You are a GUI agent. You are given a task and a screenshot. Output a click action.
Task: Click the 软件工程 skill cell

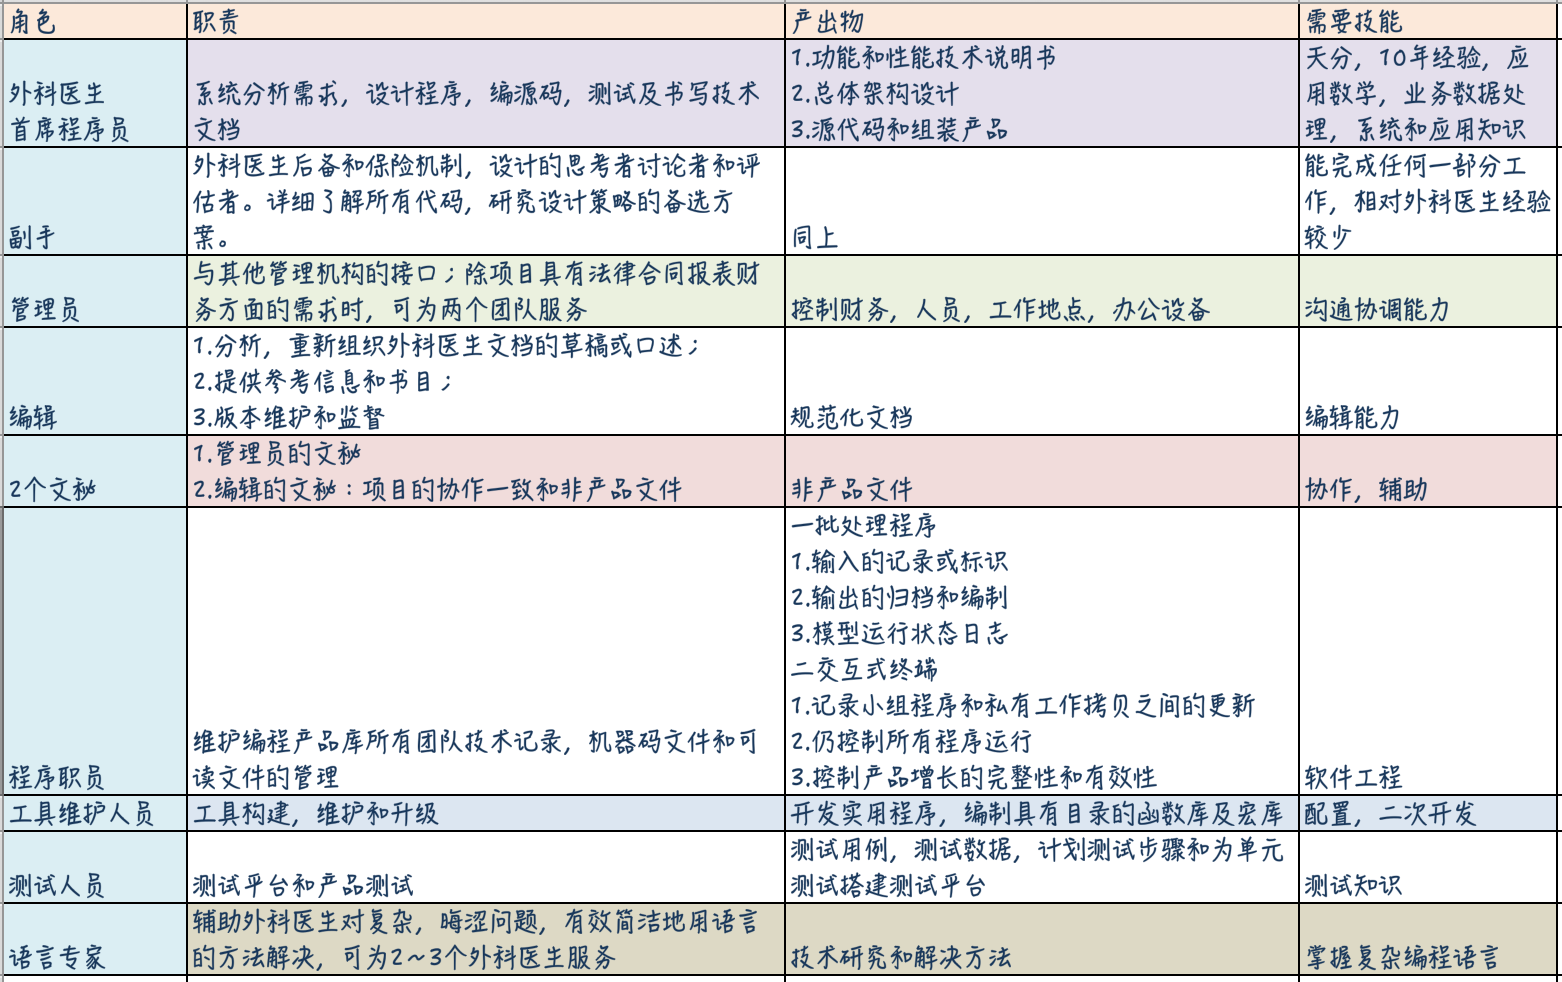[x=1430, y=651]
